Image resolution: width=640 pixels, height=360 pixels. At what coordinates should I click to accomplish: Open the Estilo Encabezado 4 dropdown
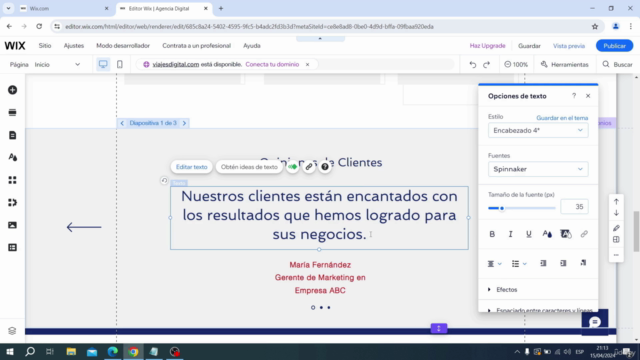click(x=538, y=130)
